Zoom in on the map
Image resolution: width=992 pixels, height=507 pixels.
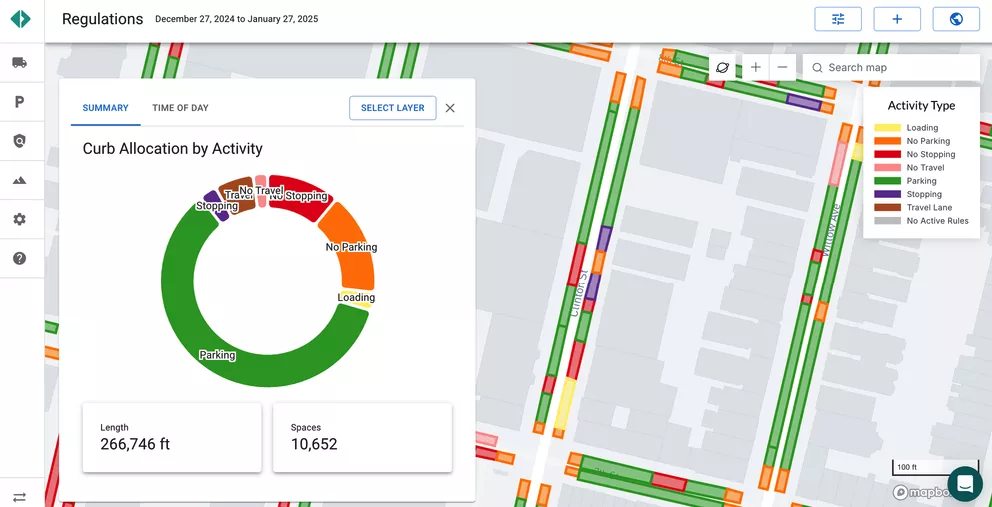click(x=755, y=67)
